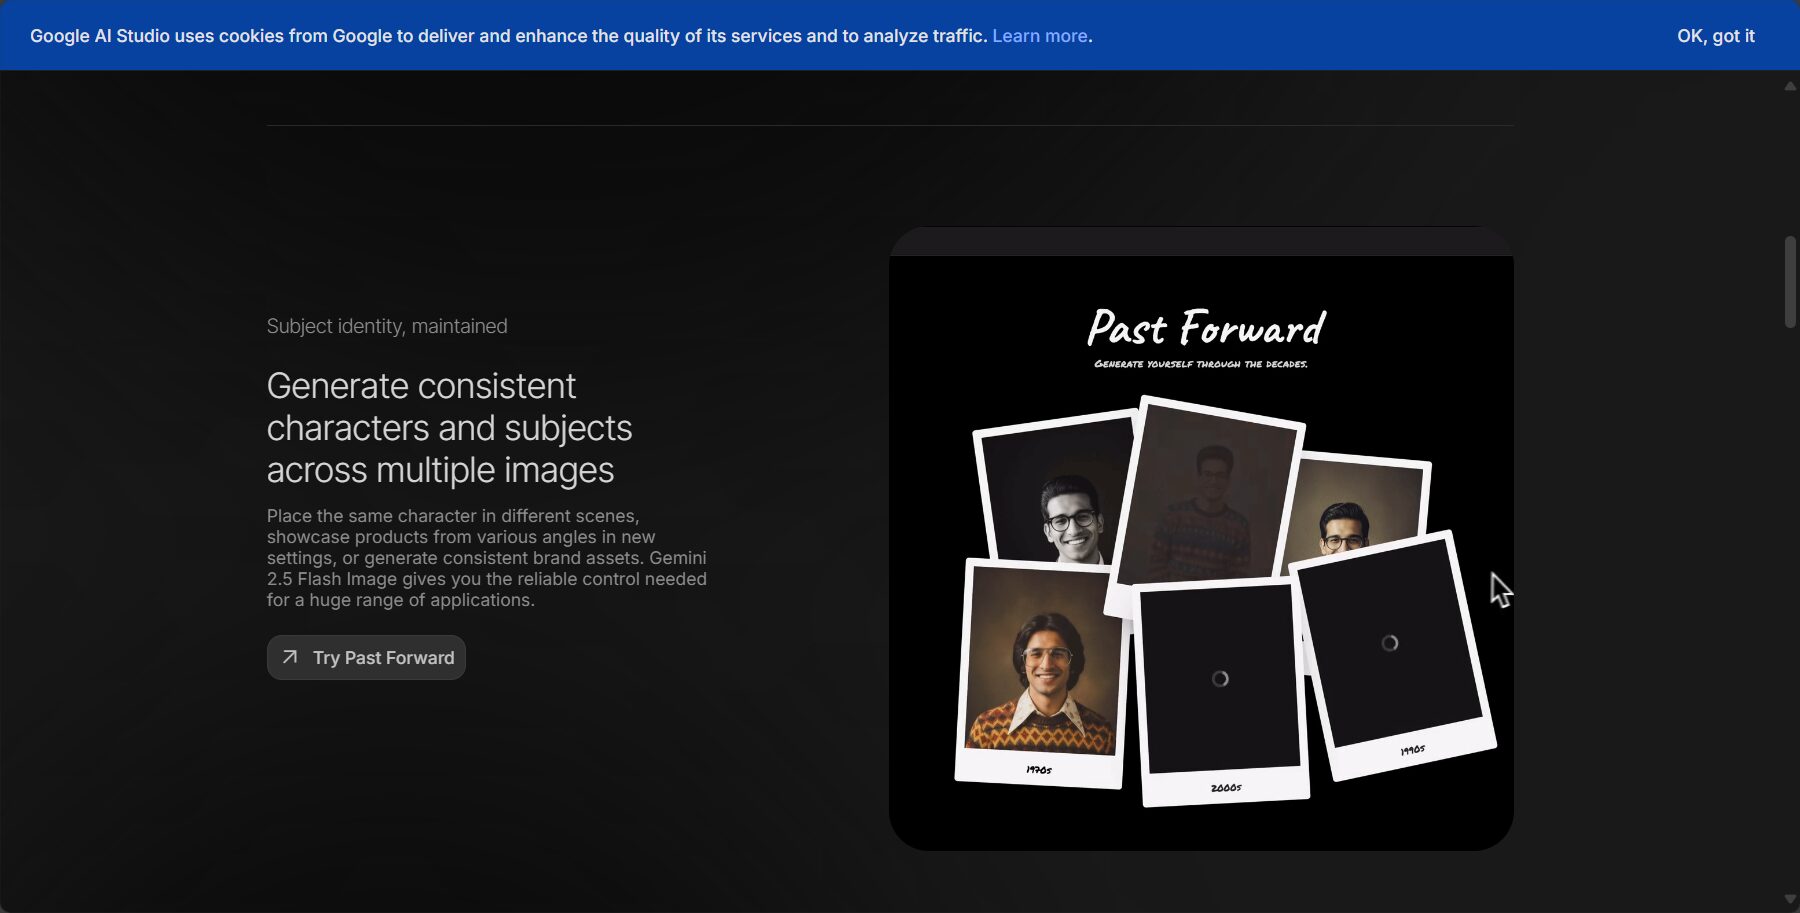Click the 'Generate consistent characters' heading

coord(449,428)
